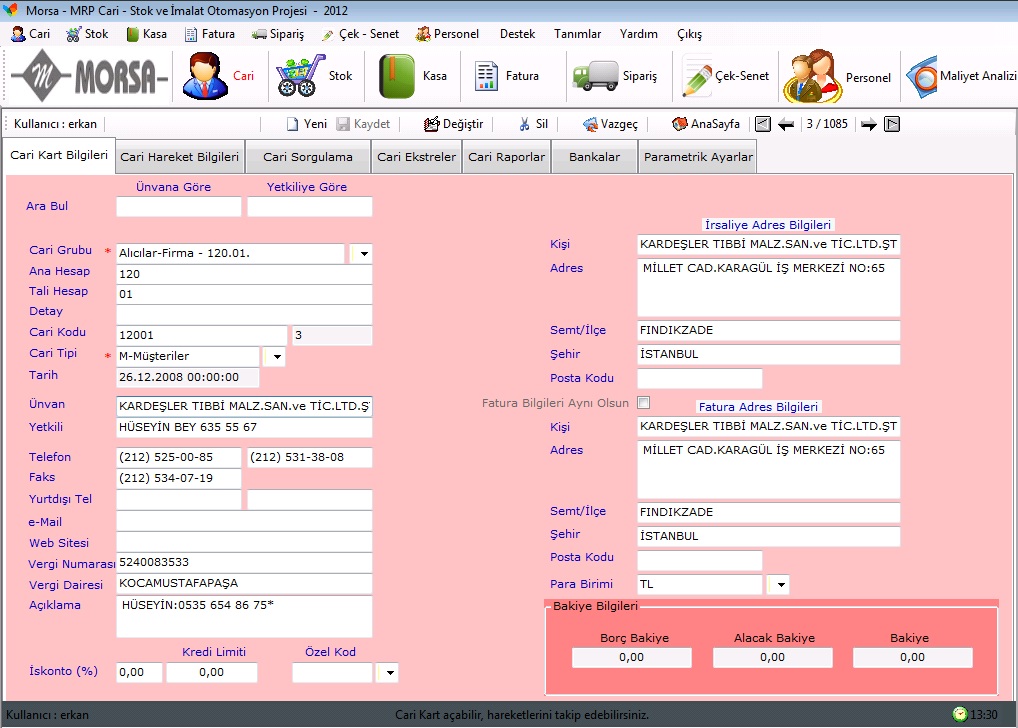Click the status bar clock icon
This screenshot has height=728, width=1018.
click(960, 714)
